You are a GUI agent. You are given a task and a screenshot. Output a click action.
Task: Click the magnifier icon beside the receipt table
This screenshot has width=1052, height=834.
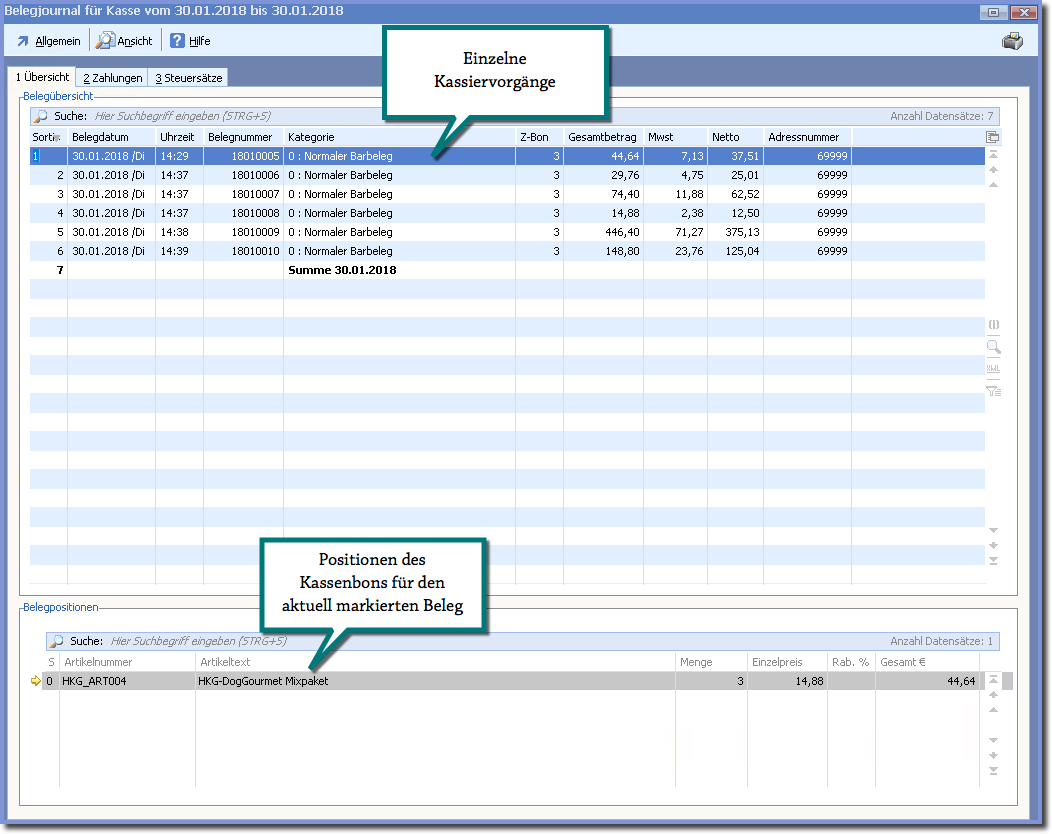pos(993,348)
